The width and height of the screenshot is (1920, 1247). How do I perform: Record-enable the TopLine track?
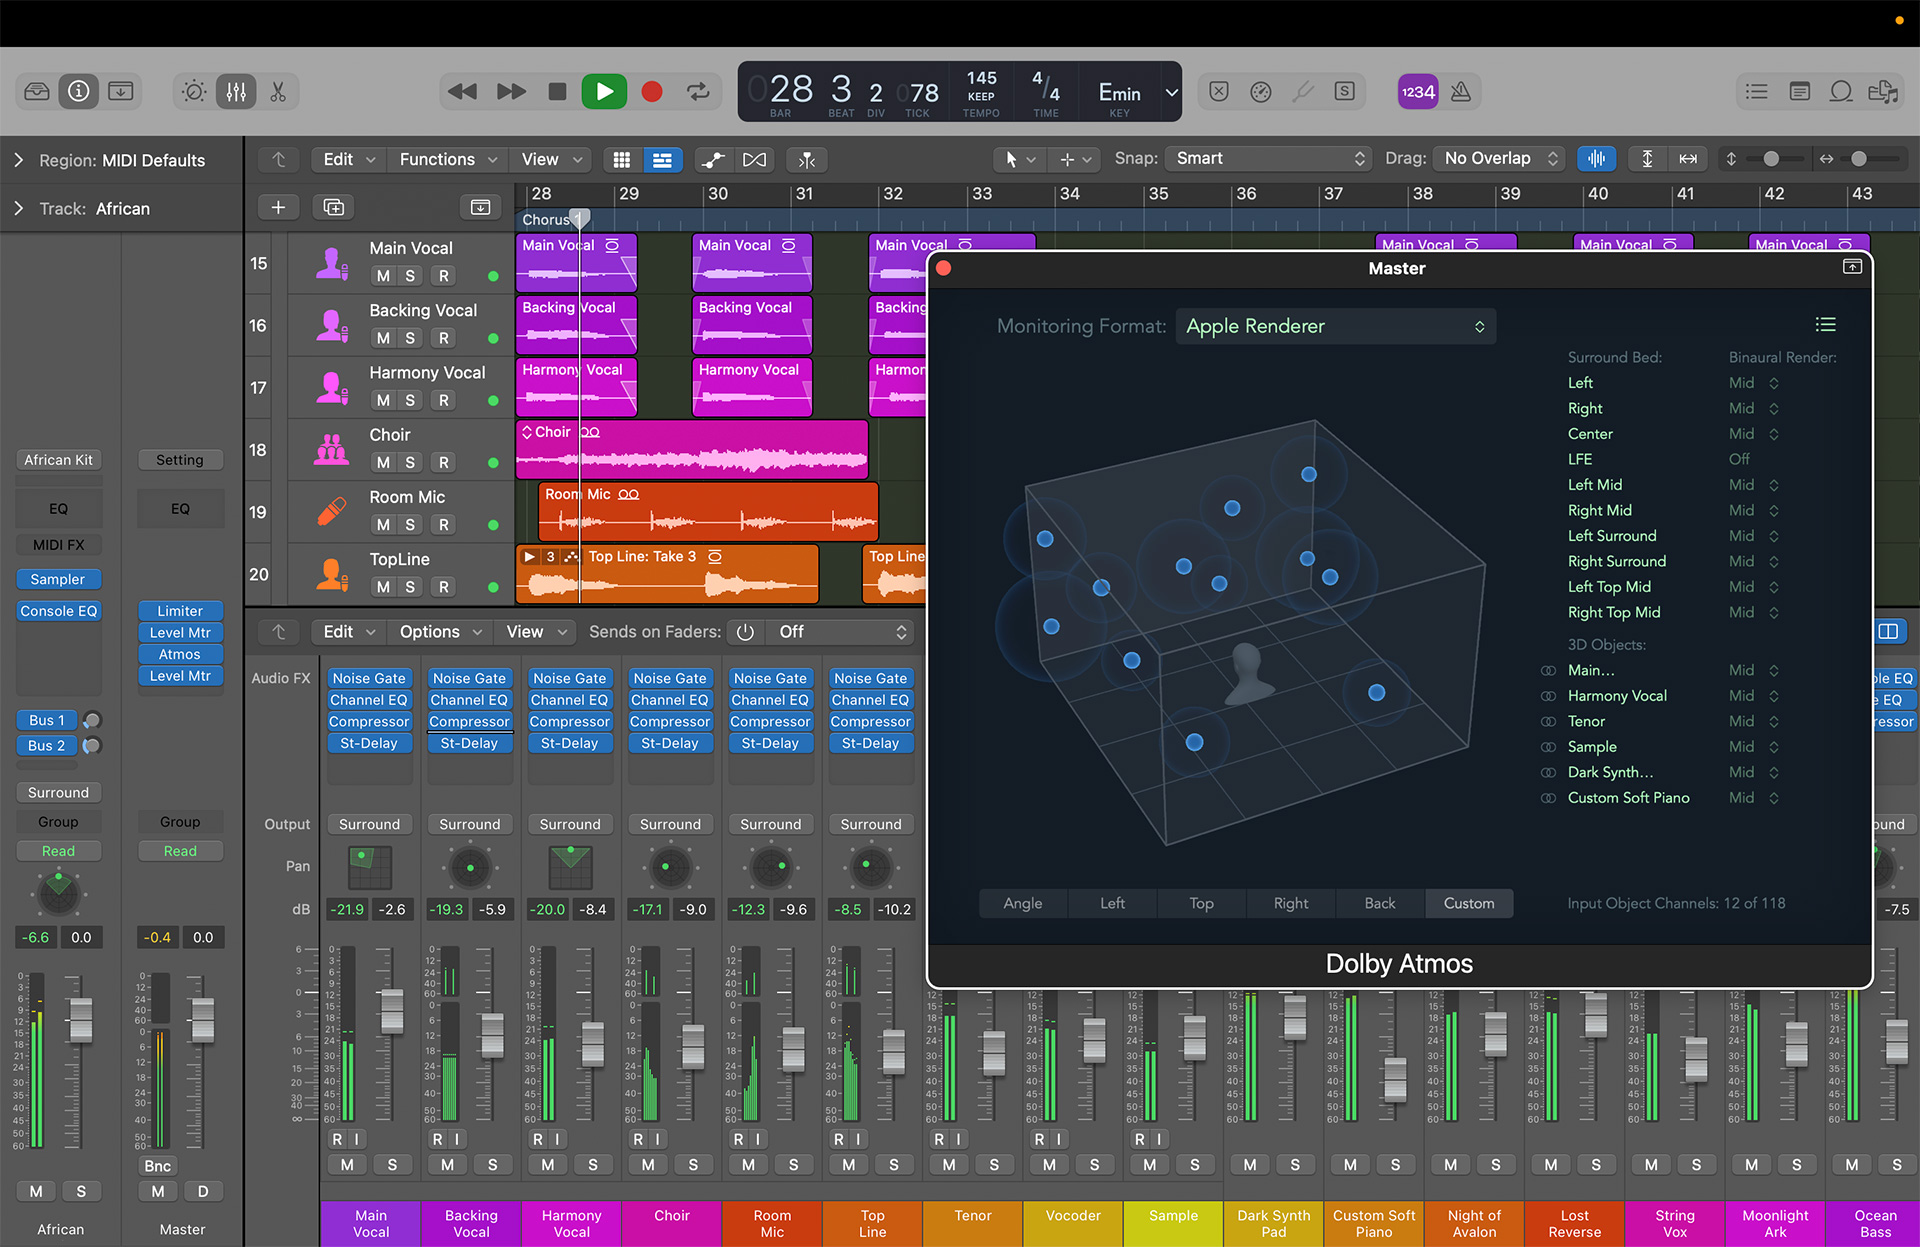(x=444, y=587)
